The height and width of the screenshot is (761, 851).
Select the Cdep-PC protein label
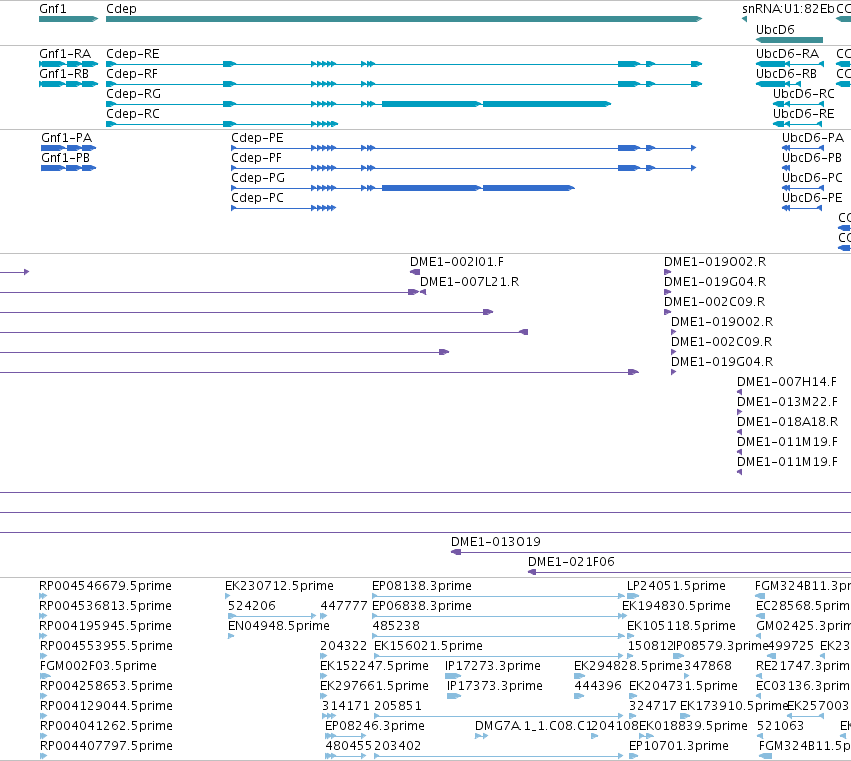257,198
